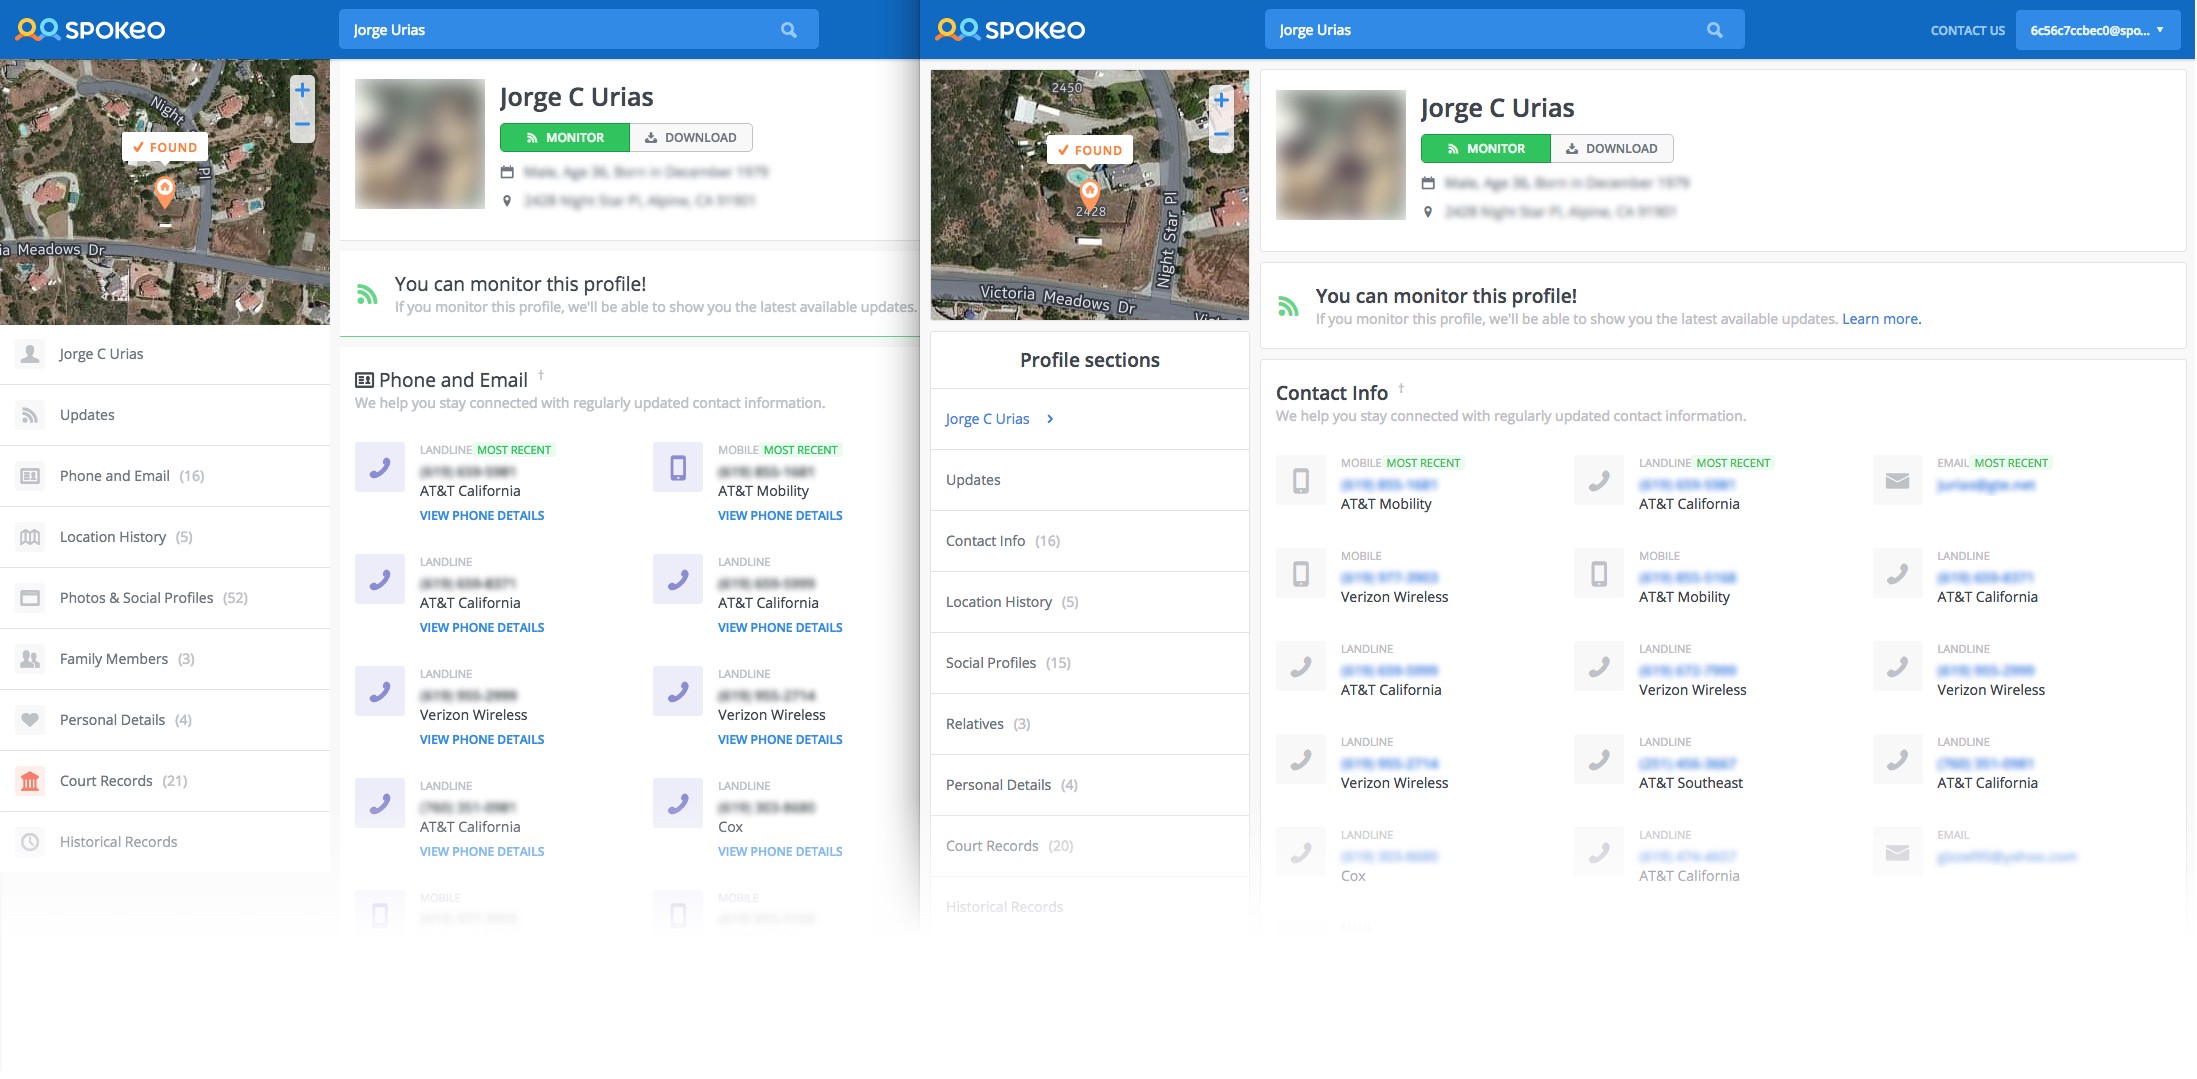Open the account email dropdown in the header
The image size is (2197, 1079).
(2097, 30)
